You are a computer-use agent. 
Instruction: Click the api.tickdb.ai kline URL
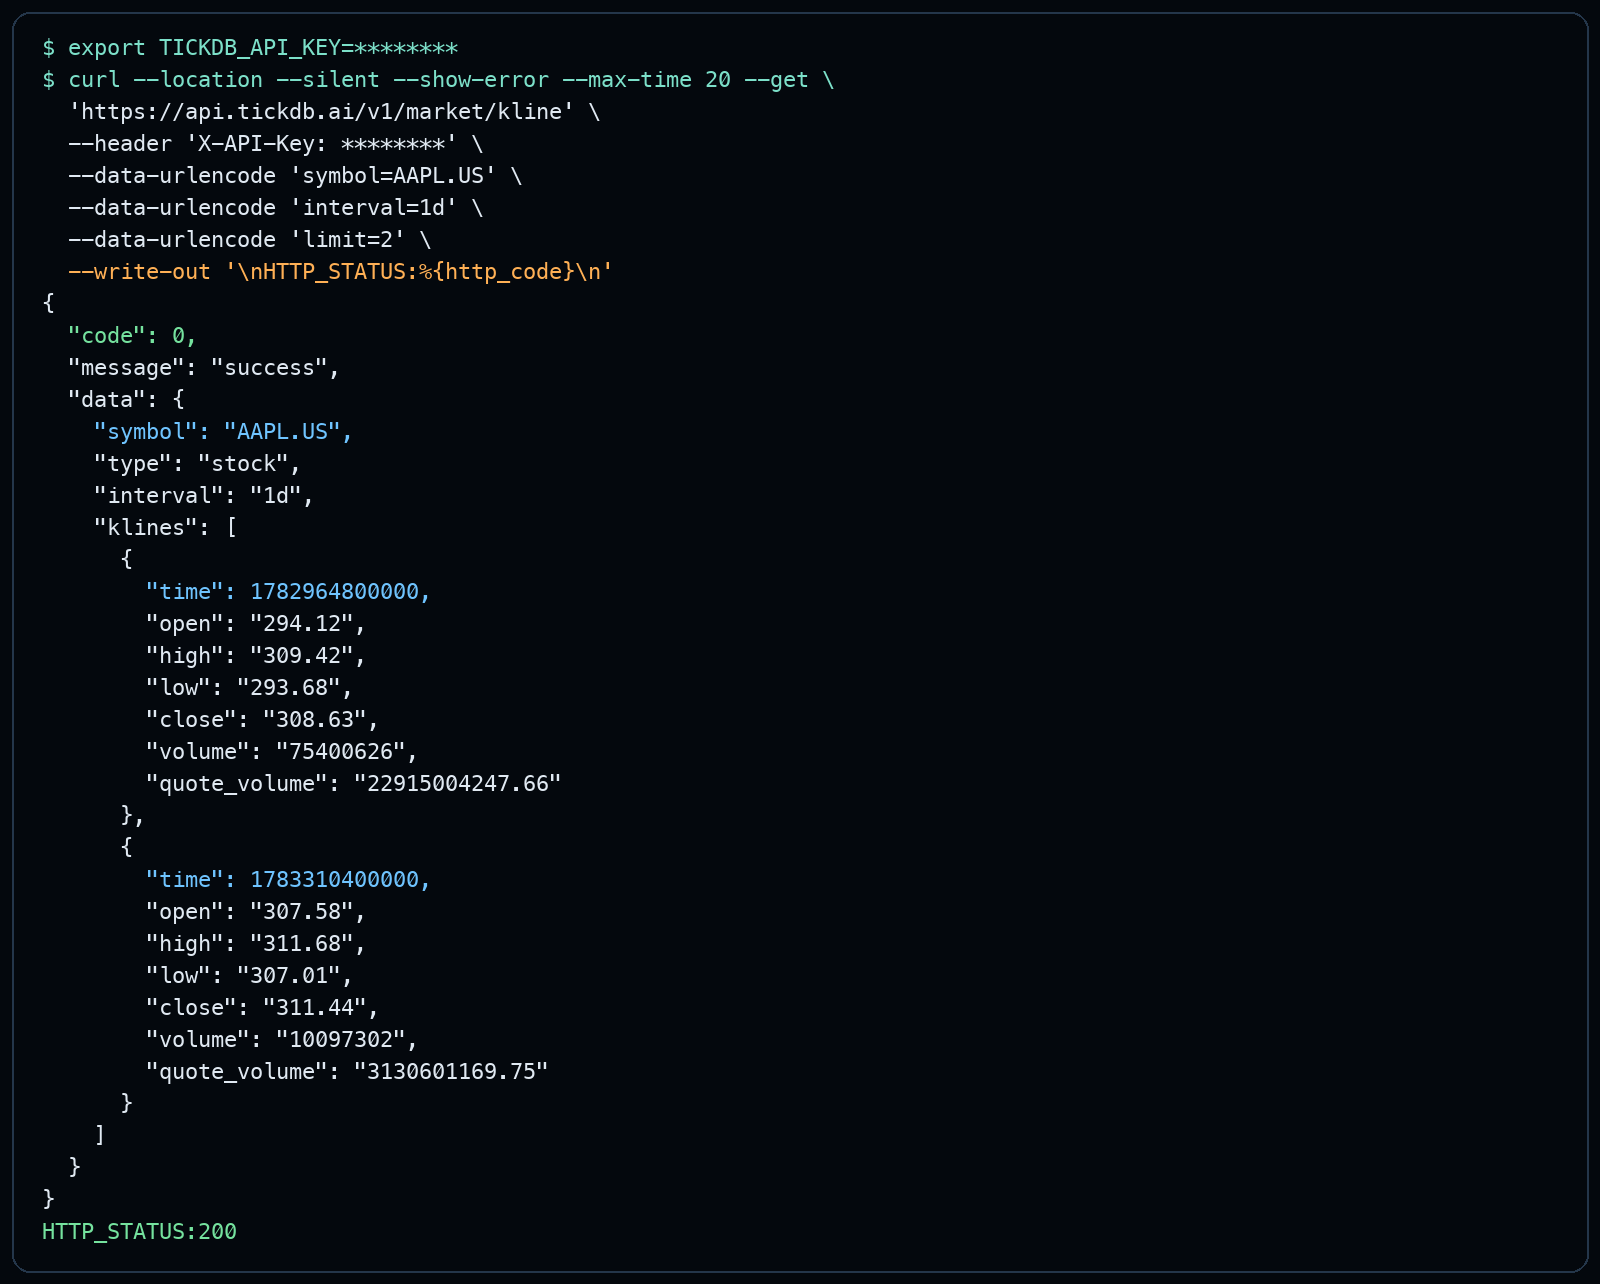click(321, 112)
